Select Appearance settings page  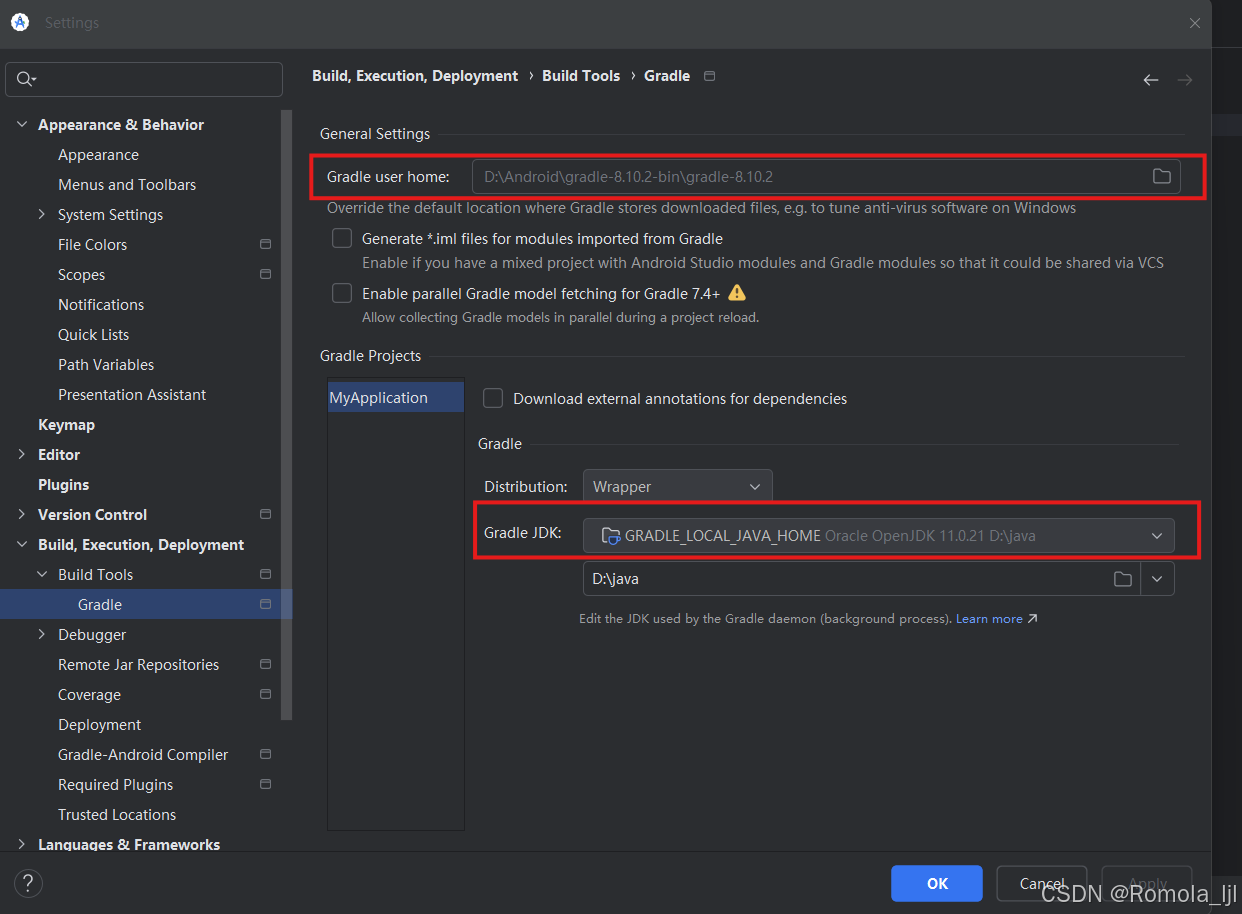tap(98, 155)
